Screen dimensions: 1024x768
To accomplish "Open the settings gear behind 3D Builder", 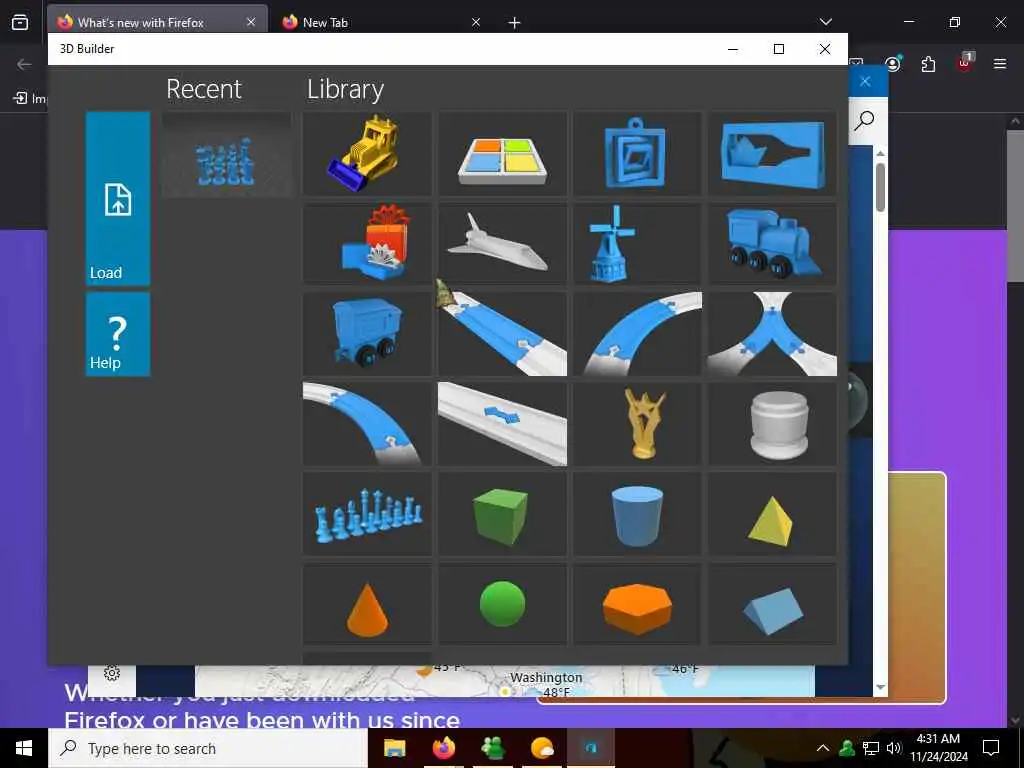I will tap(112, 673).
